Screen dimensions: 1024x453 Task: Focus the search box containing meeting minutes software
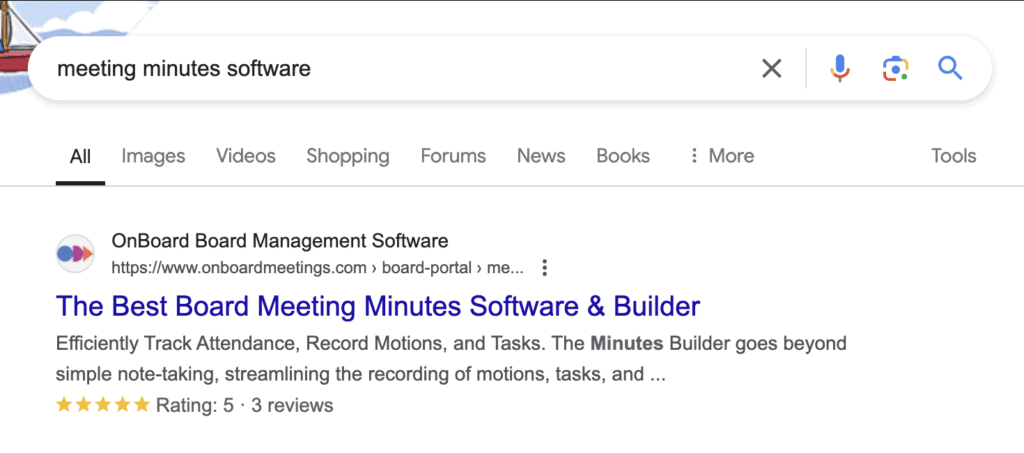click(x=400, y=69)
